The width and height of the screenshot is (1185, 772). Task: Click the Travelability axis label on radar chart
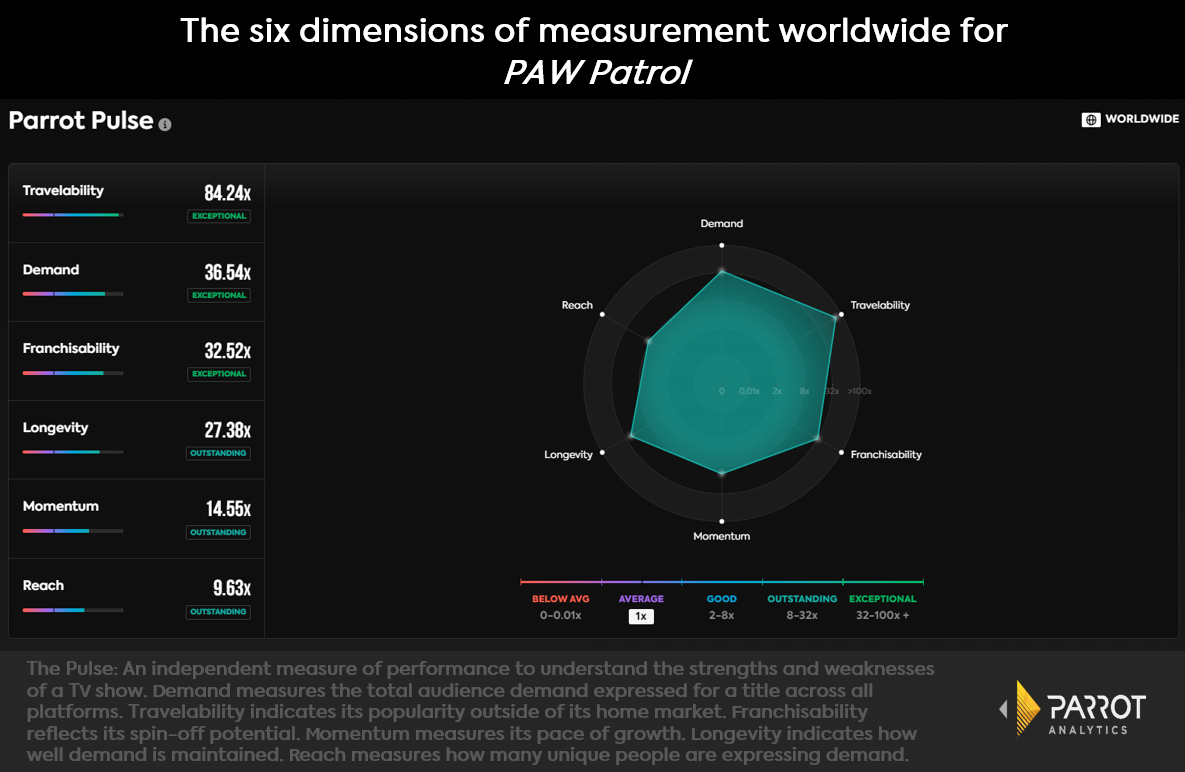(880, 305)
